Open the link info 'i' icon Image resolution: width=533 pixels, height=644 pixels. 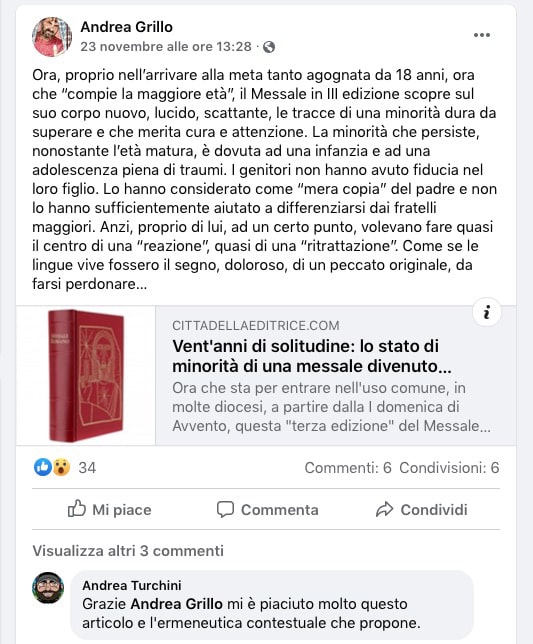click(x=487, y=313)
